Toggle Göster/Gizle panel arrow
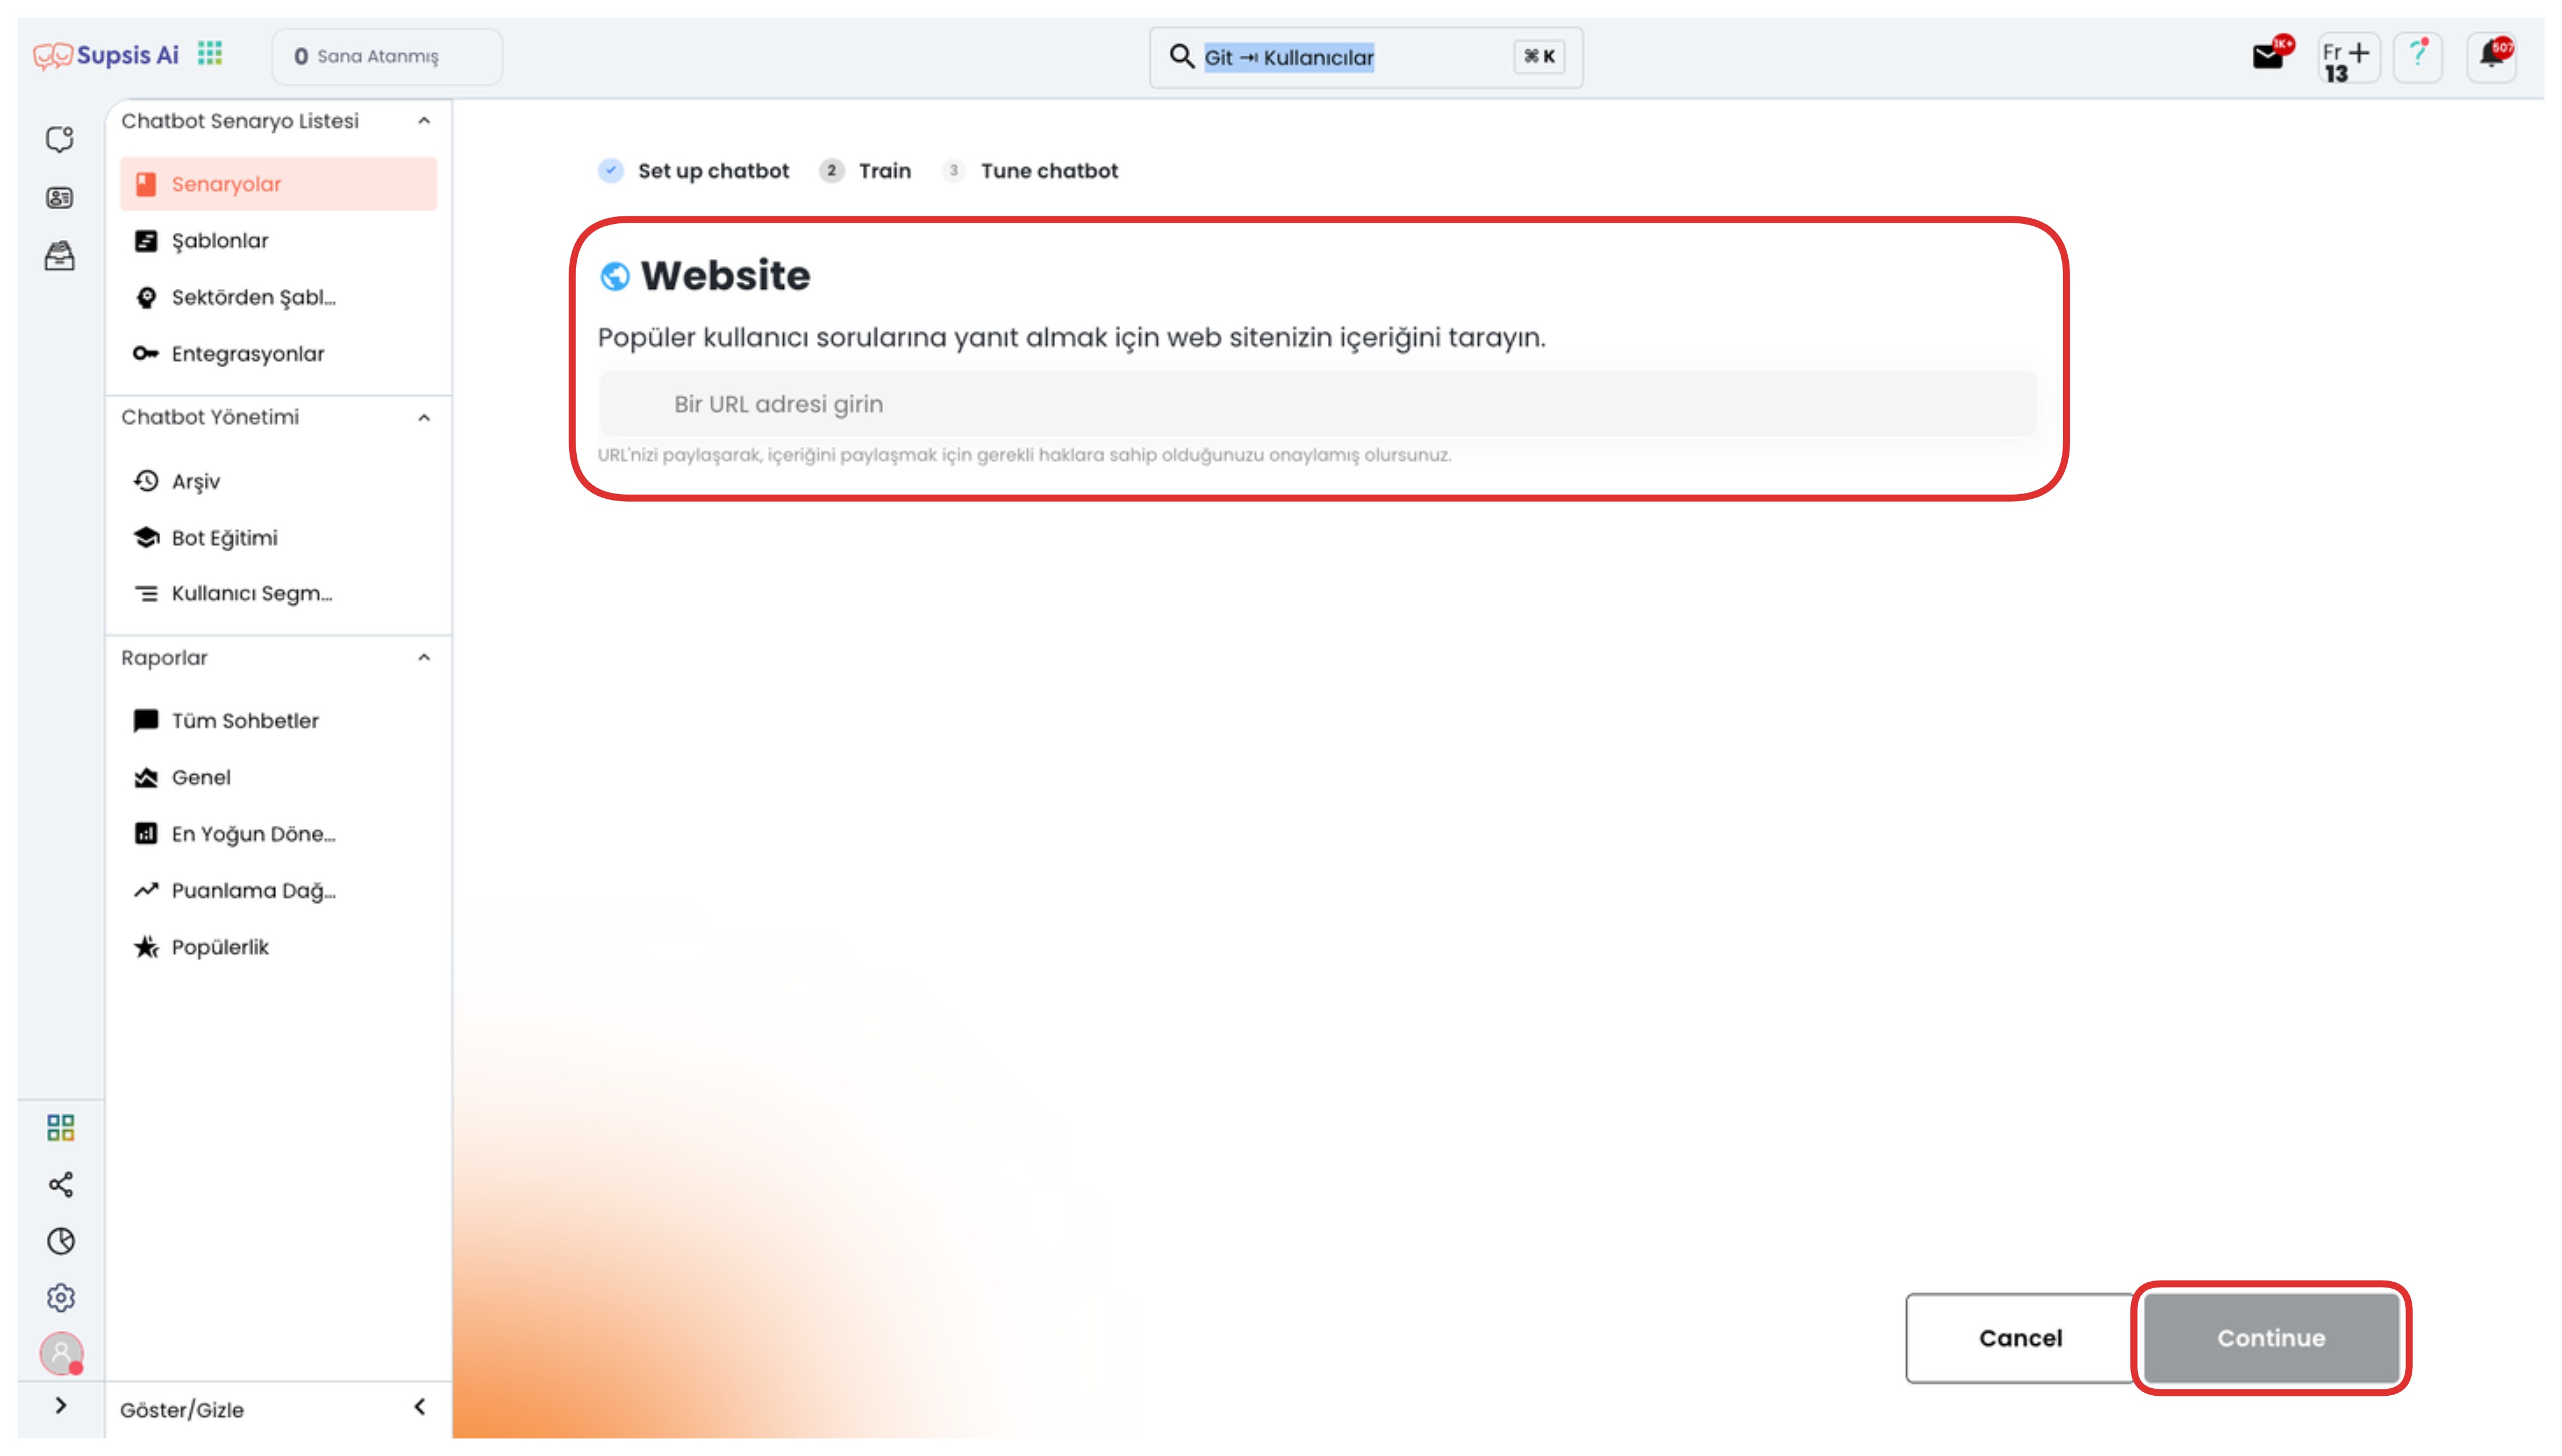Image resolution: width=2562 pixels, height=1456 pixels. [x=420, y=1407]
